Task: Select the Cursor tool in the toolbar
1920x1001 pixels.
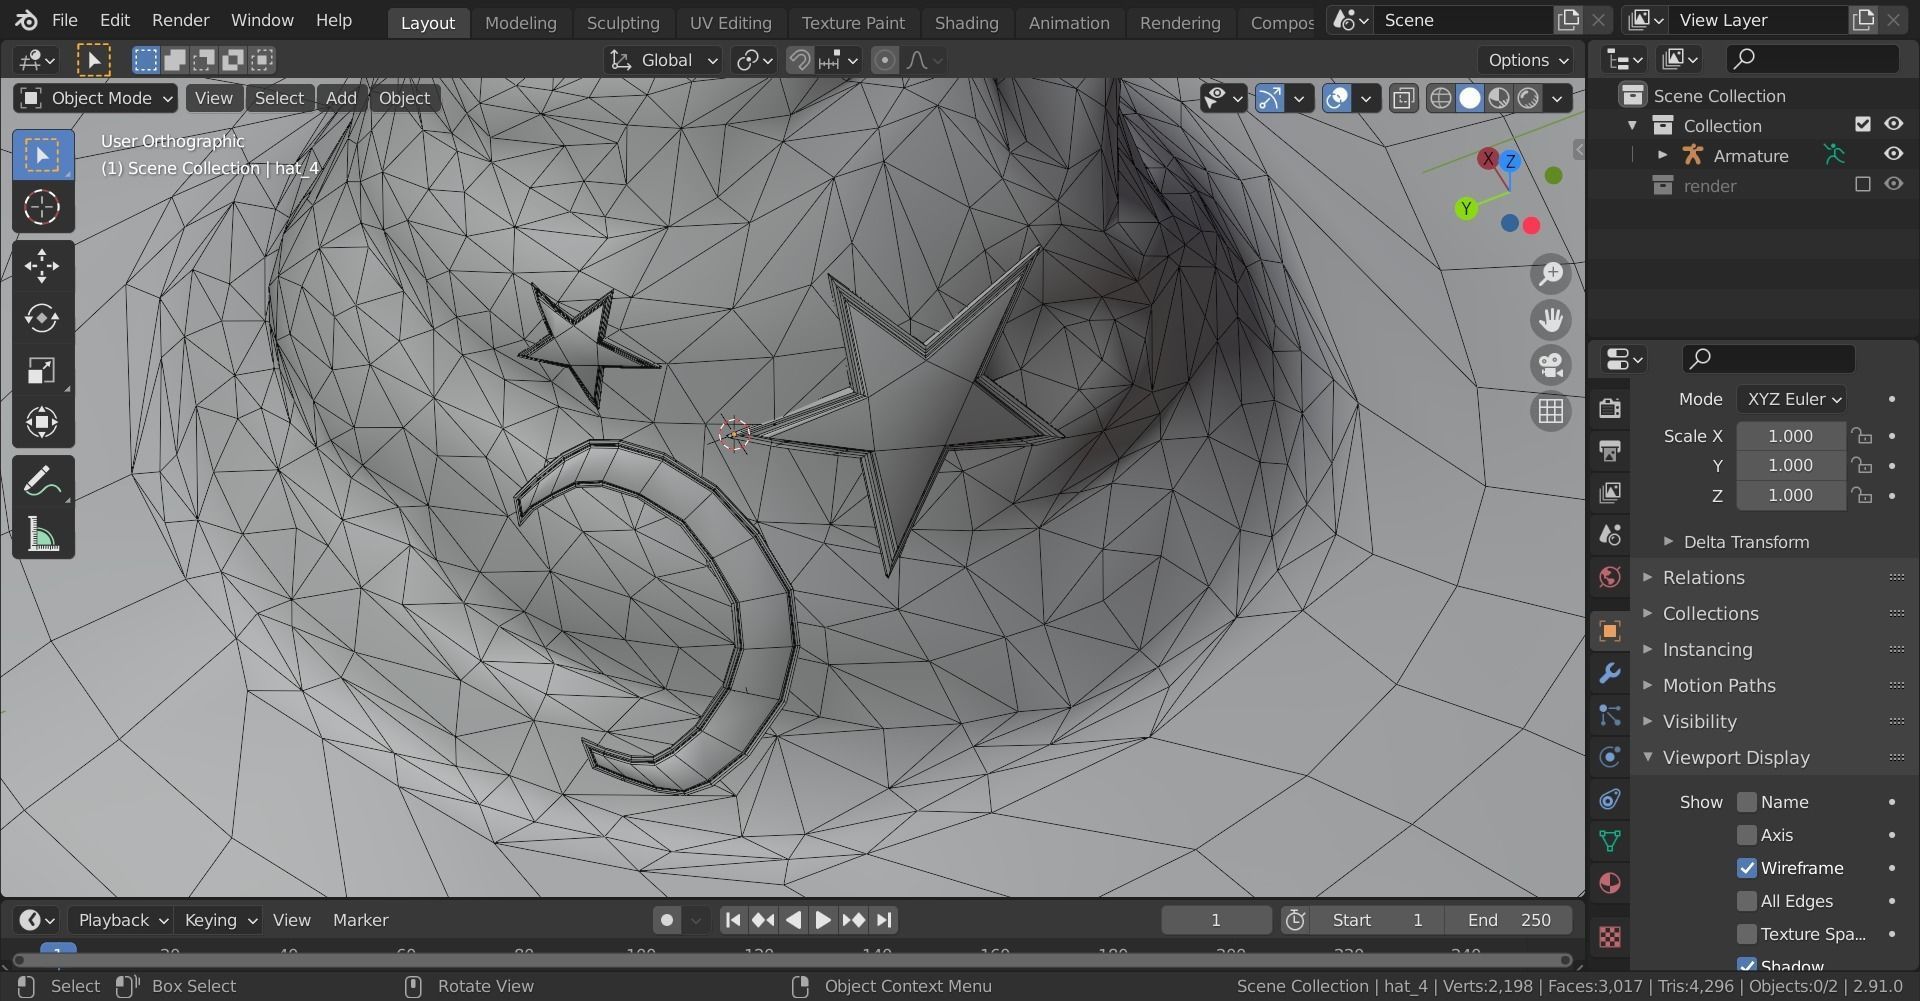Action: pyautogui.click(x=42, y=207)
